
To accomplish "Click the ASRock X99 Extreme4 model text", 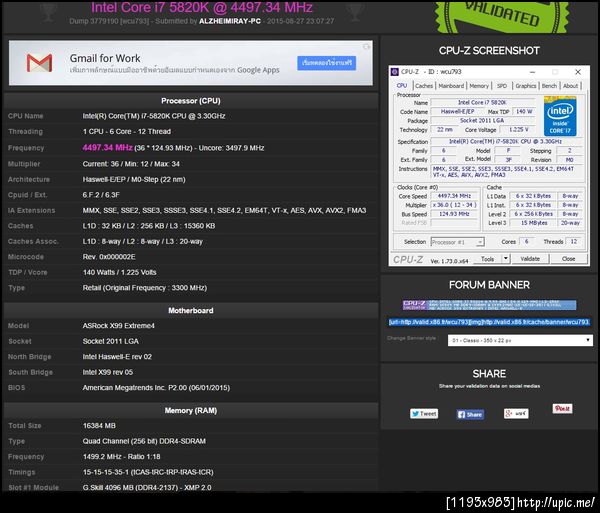I will [119, 326].
